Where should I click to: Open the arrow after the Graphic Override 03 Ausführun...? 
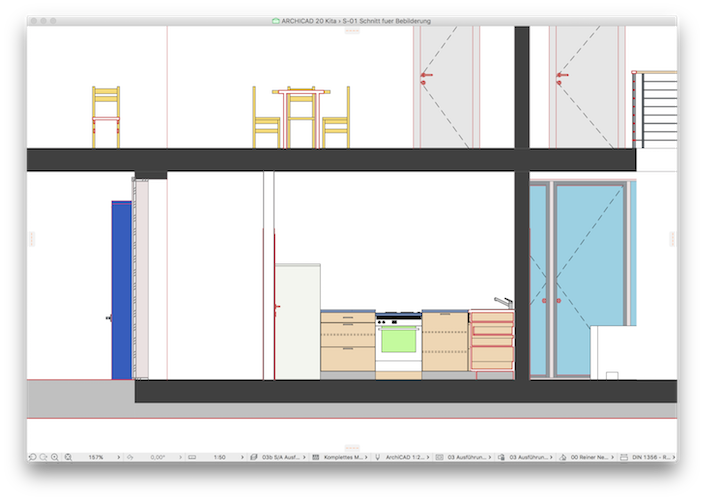(x=551, y=457)
